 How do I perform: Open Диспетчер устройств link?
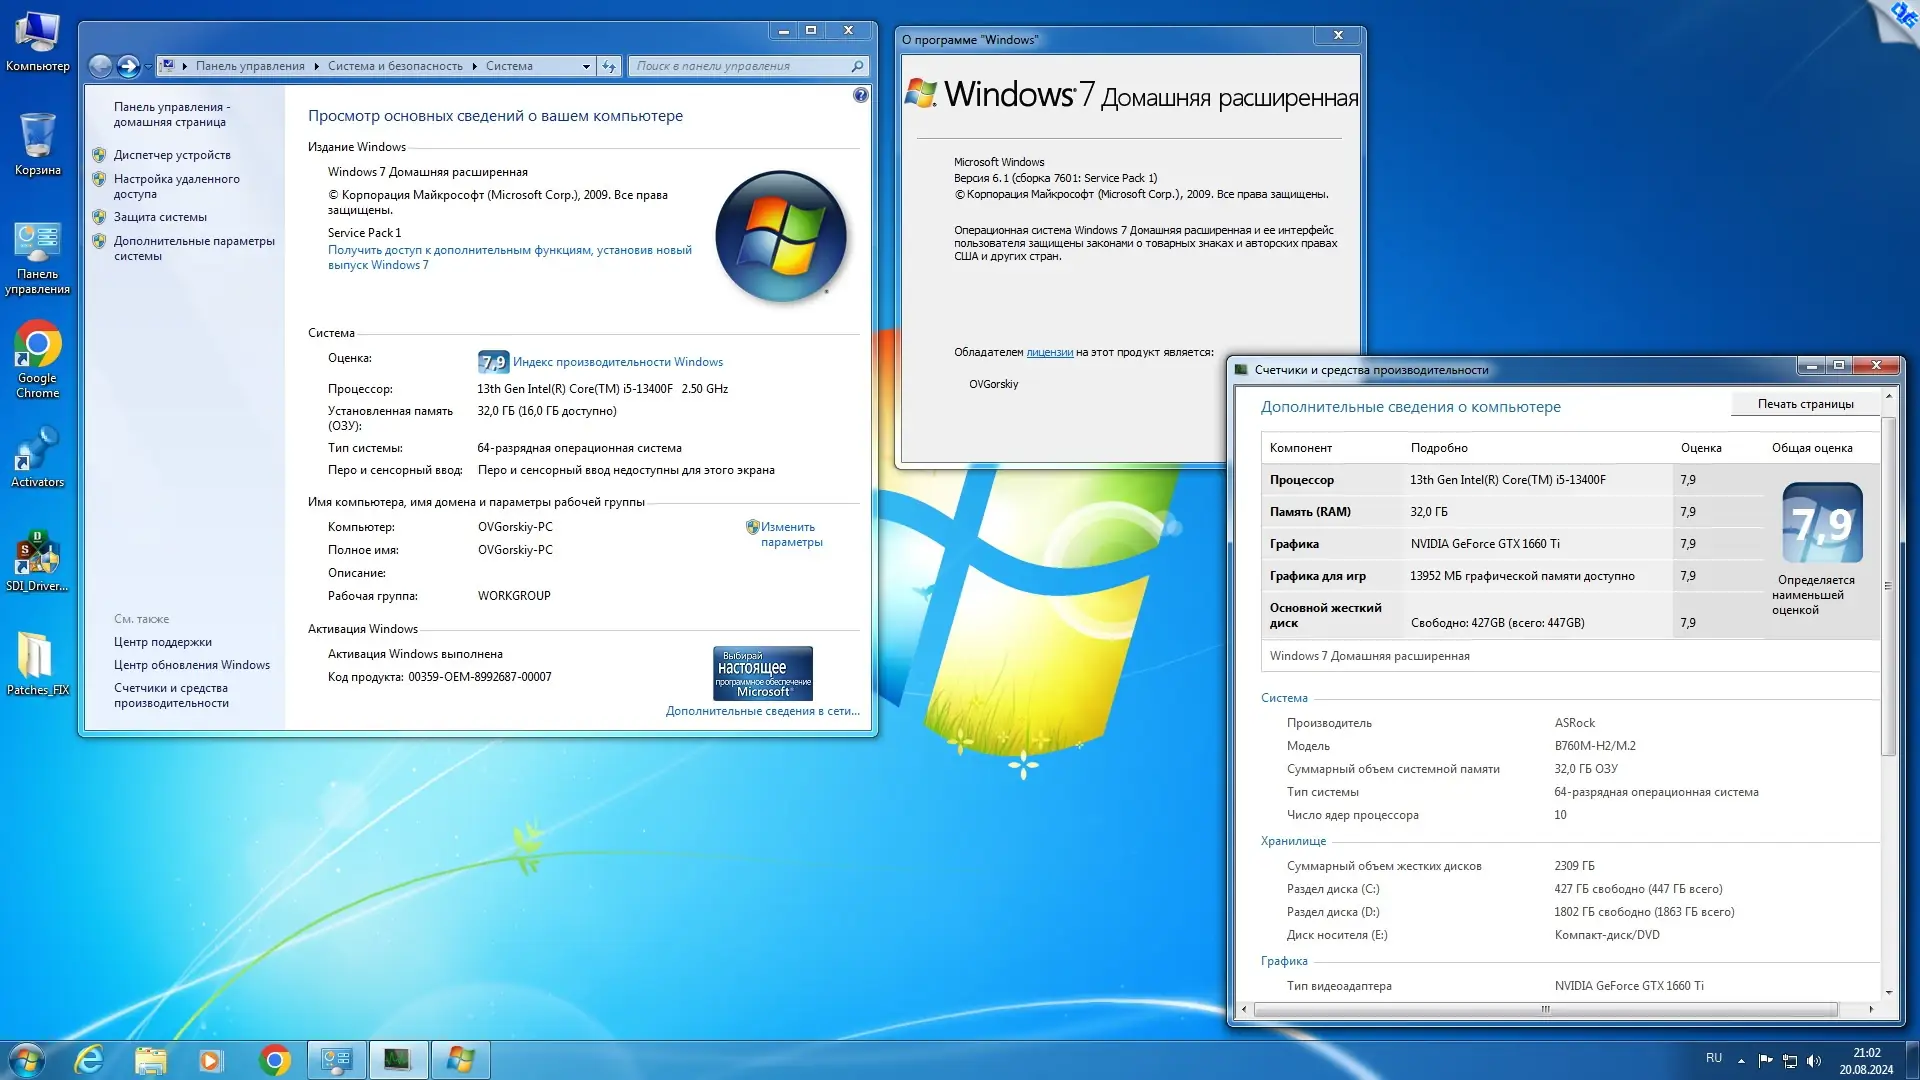click(x=172, y=155)
